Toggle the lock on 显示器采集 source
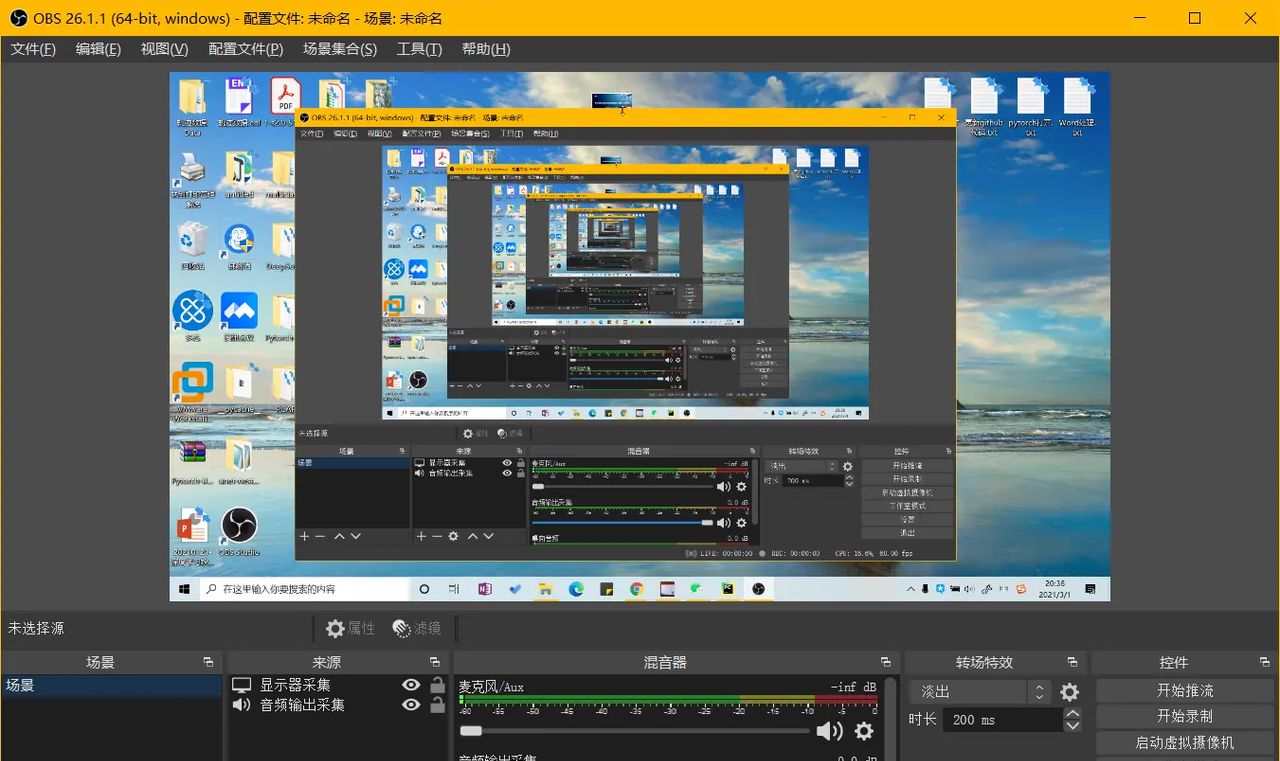 [x=437, y=685]
